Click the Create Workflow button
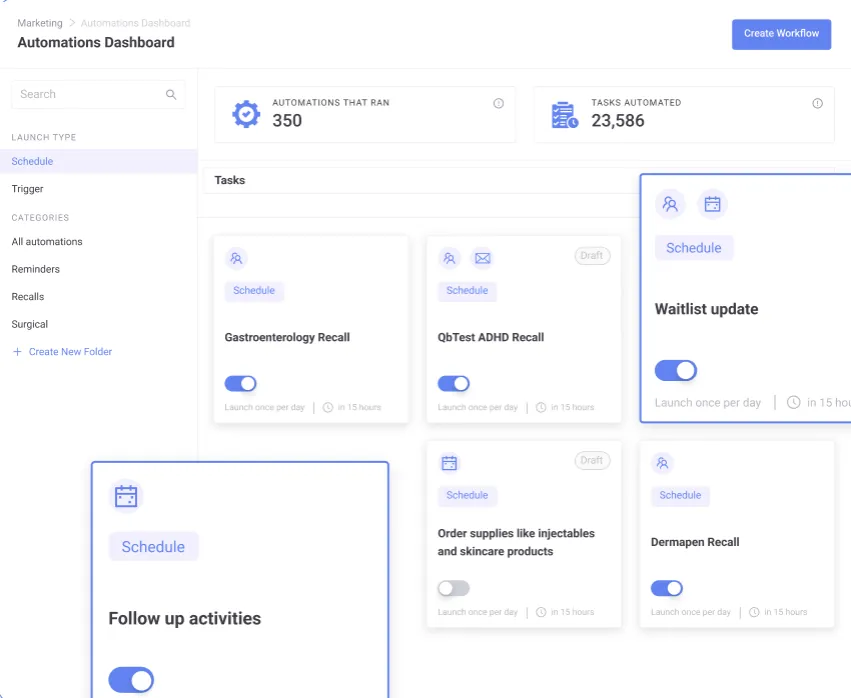 click(781, 33)
